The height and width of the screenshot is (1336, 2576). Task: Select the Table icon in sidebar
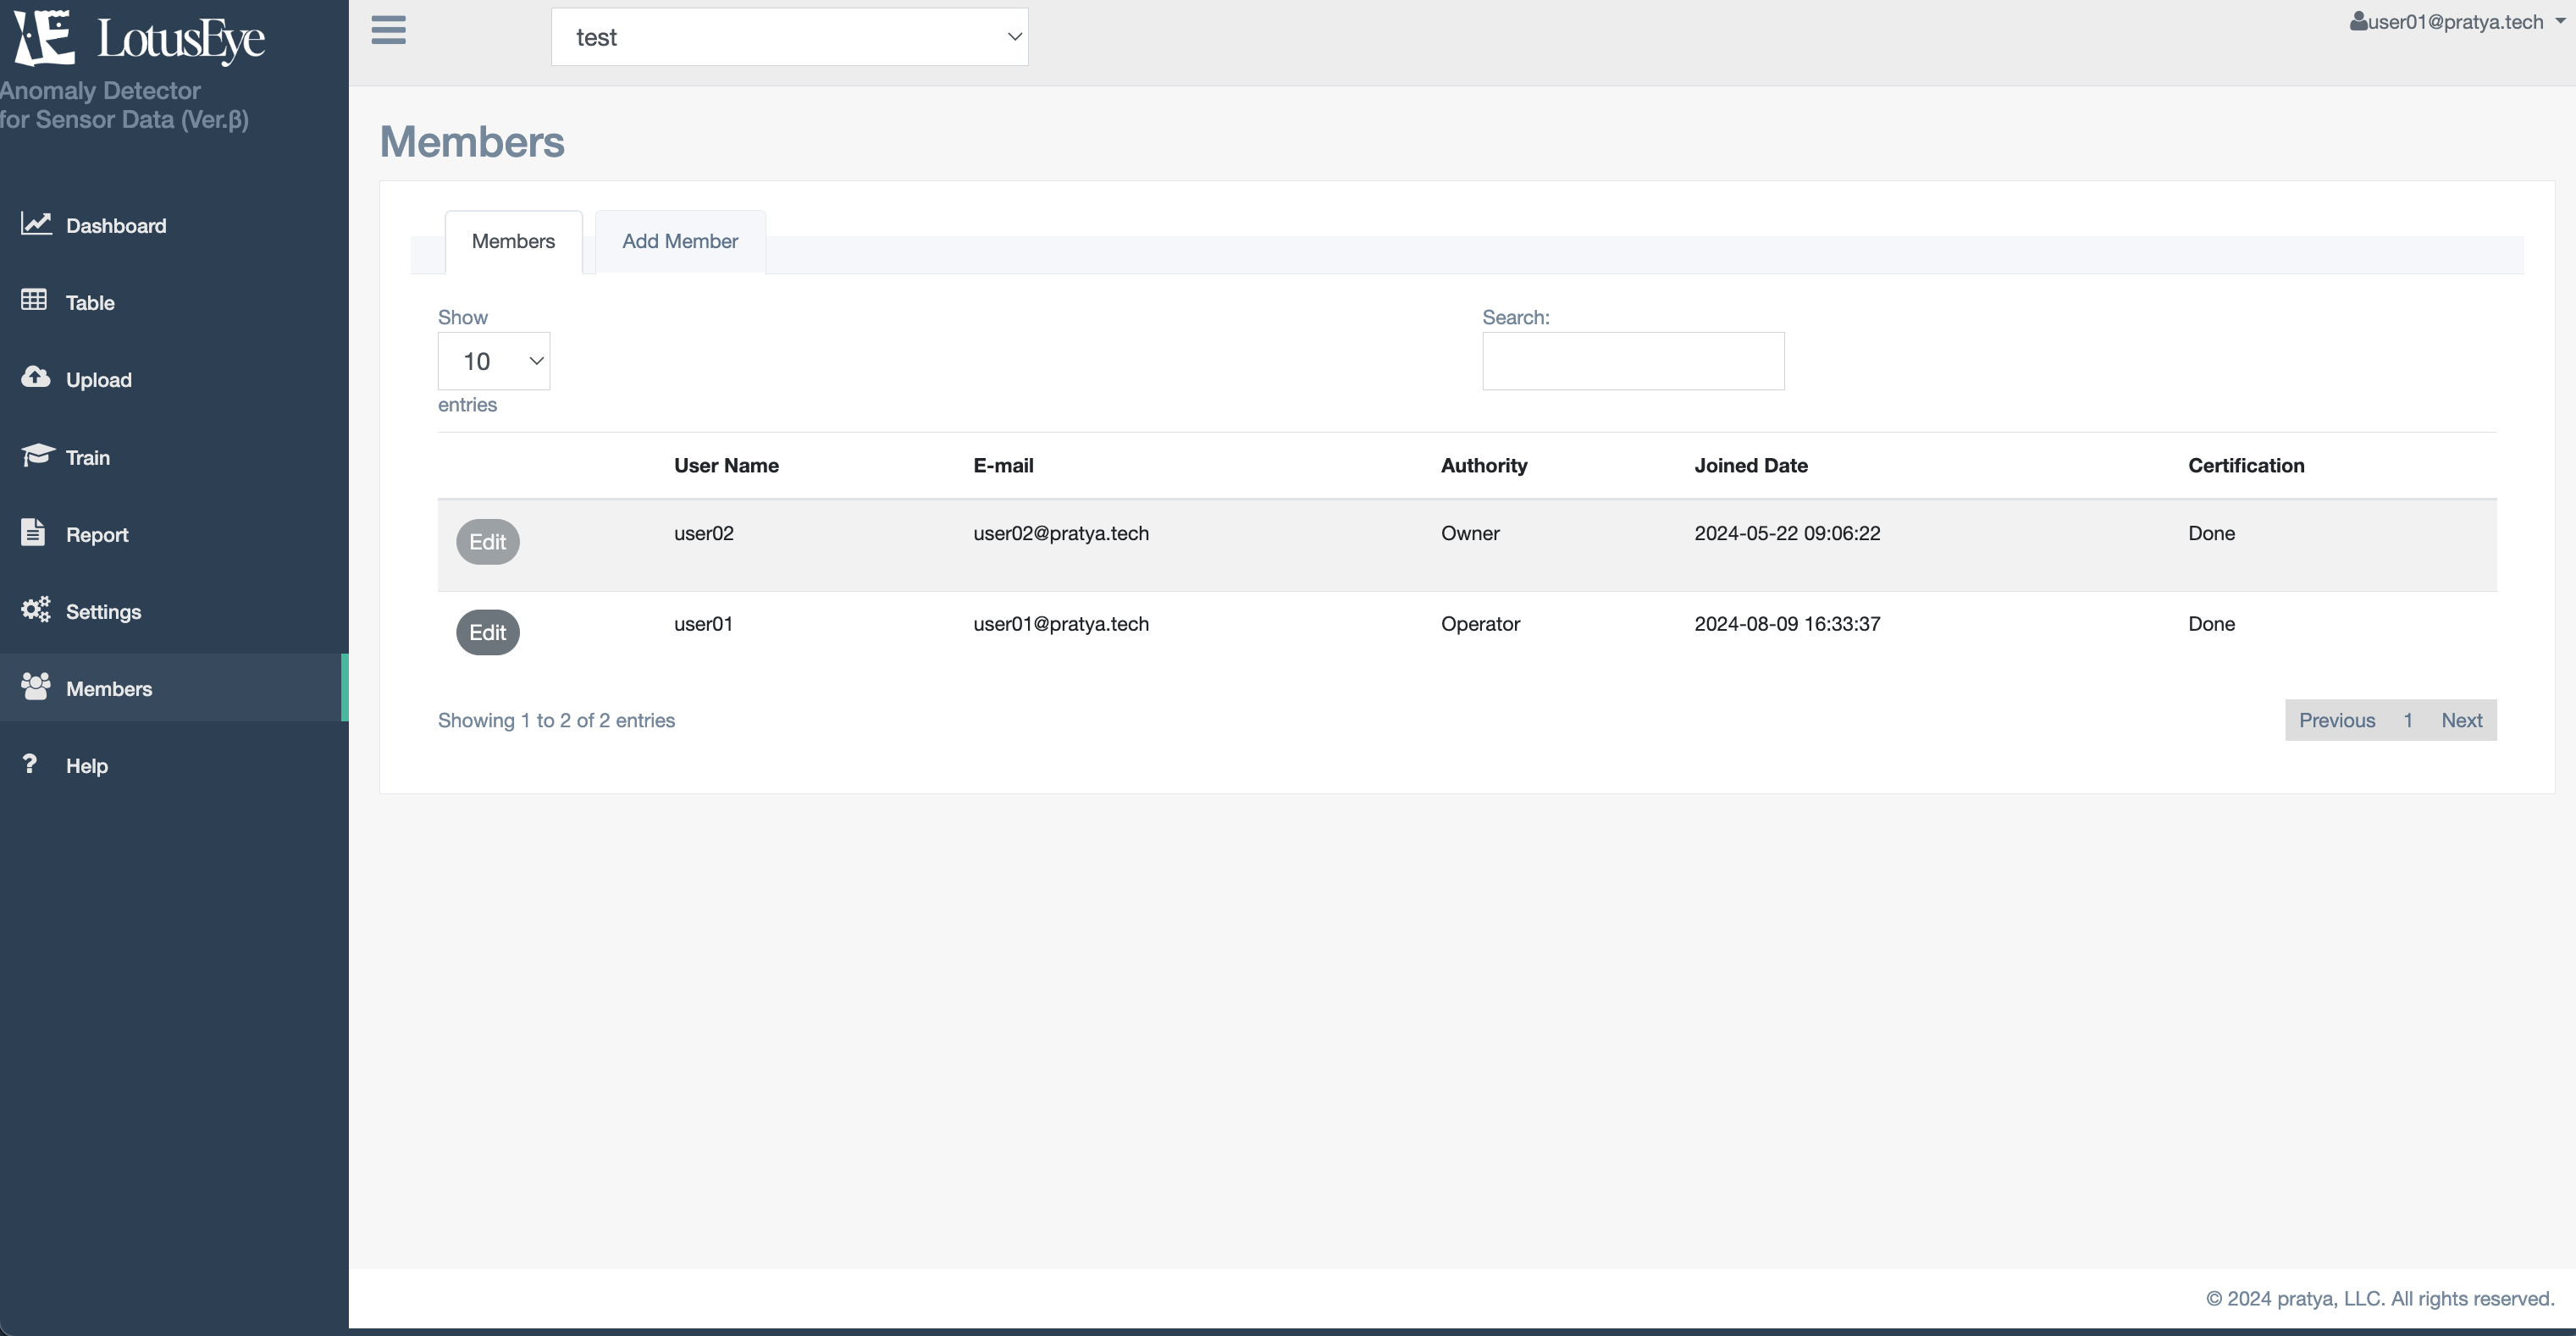click(x=32, y=300)
